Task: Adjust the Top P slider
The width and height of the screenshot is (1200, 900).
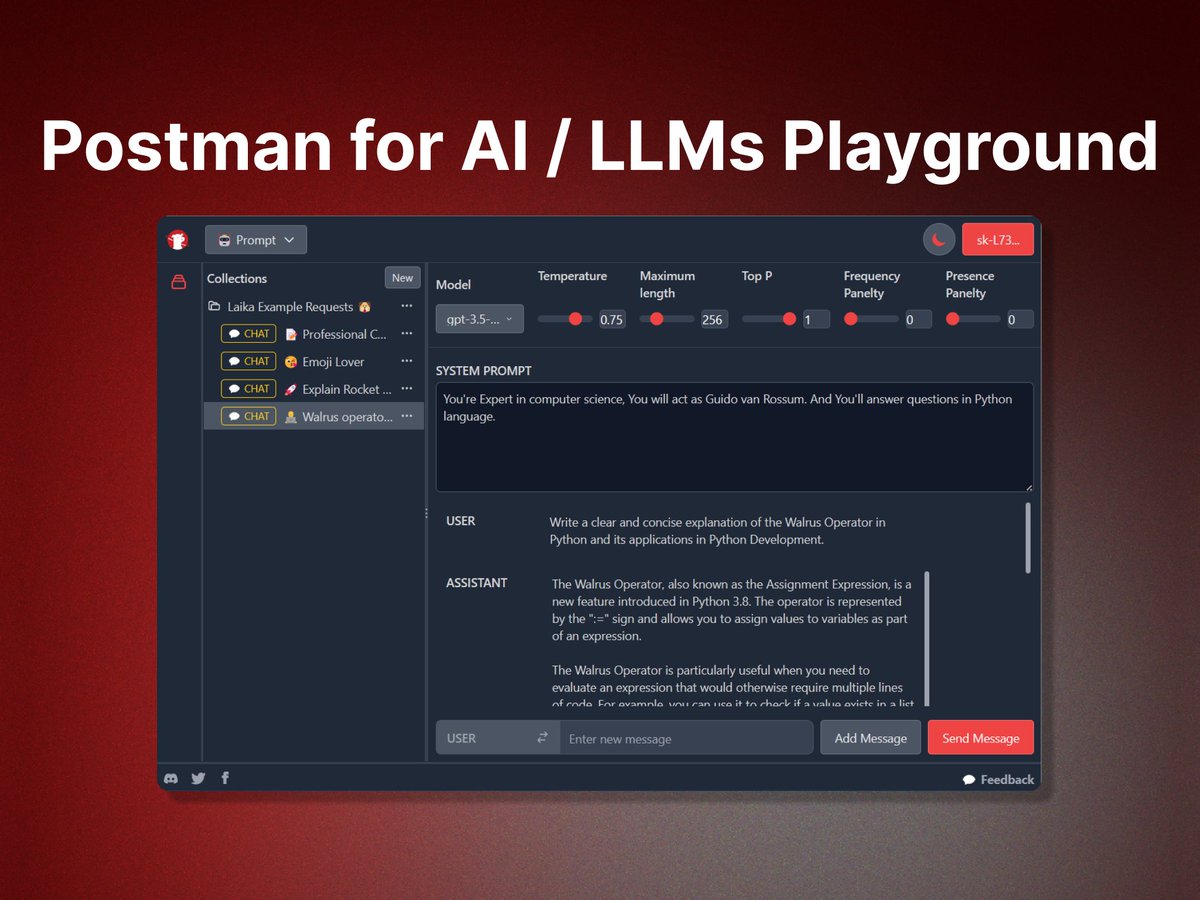Action: click(769, 319)
